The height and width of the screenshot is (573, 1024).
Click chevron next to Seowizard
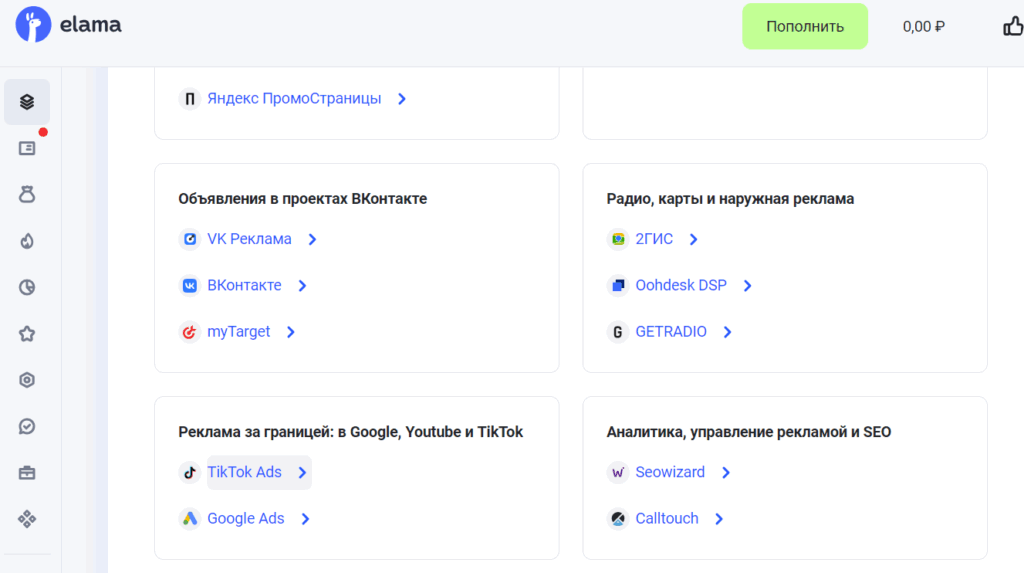(x=726, y=472)
